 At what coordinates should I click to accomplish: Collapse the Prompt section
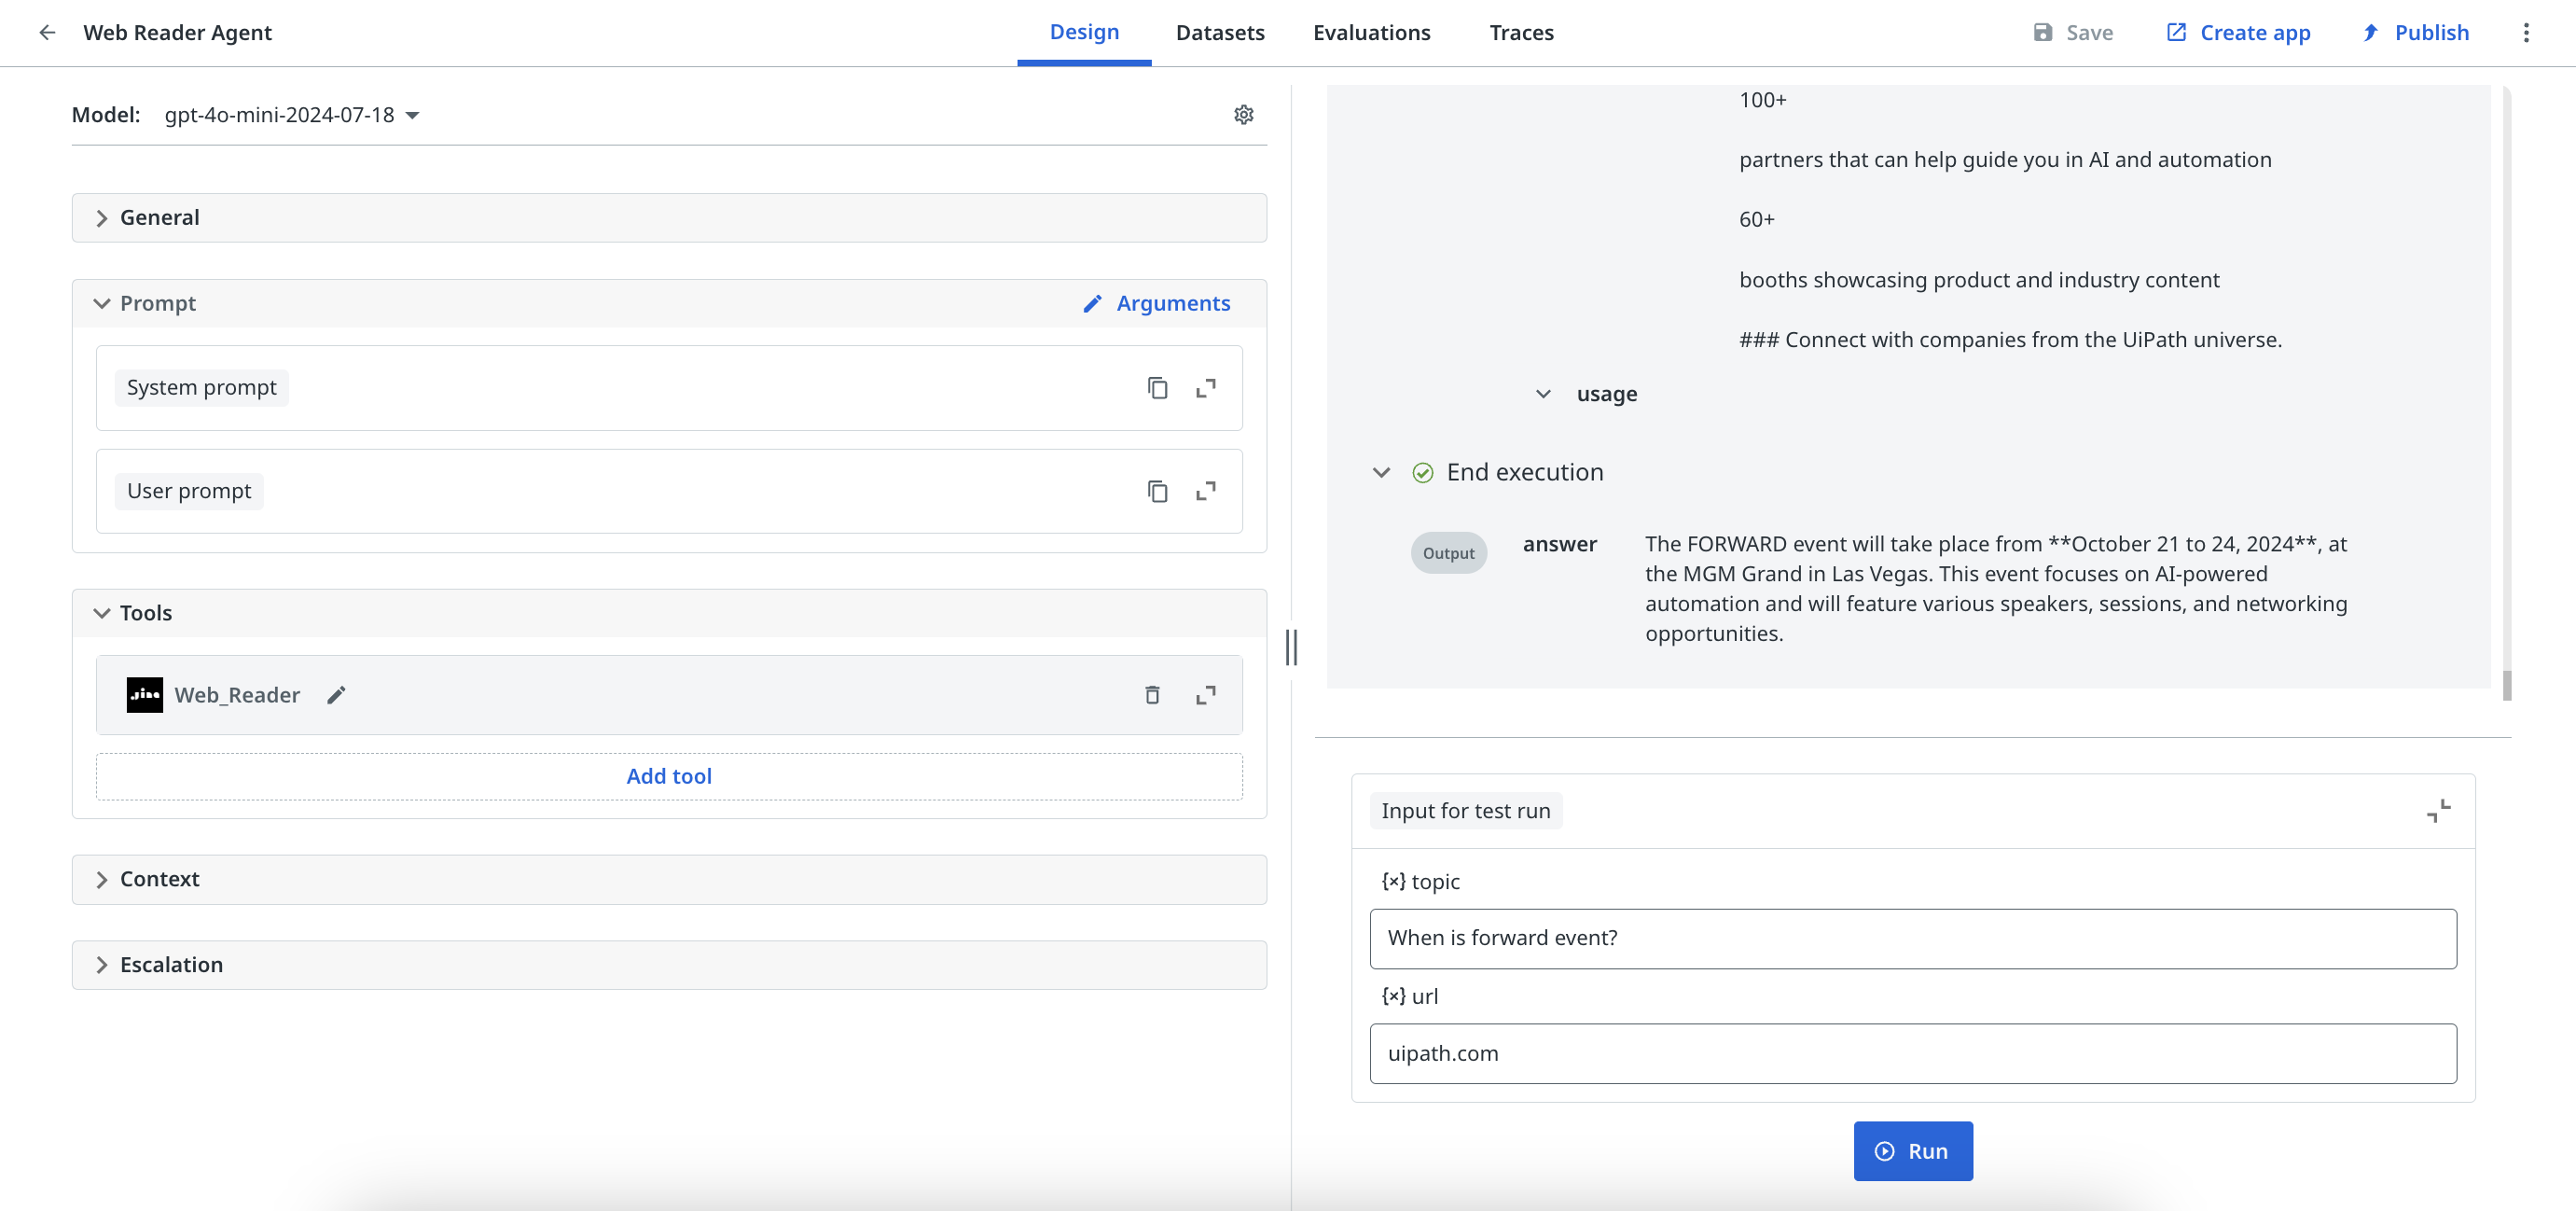pos(102,304)
